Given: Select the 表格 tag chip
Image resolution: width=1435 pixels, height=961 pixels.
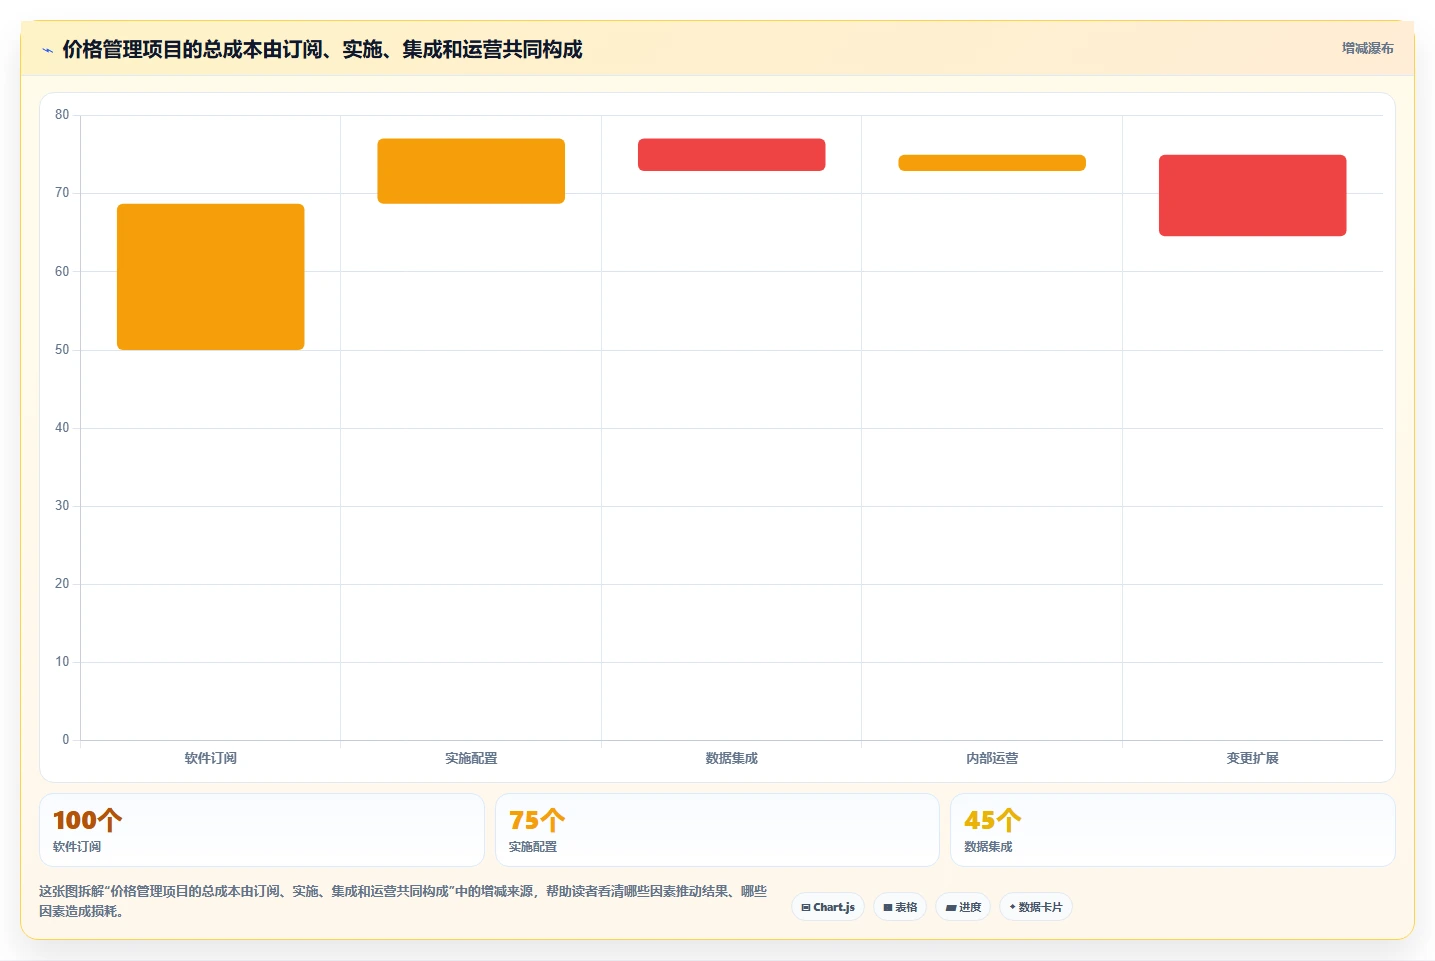Looking at the screenshot, I should (x=900, y=907).
